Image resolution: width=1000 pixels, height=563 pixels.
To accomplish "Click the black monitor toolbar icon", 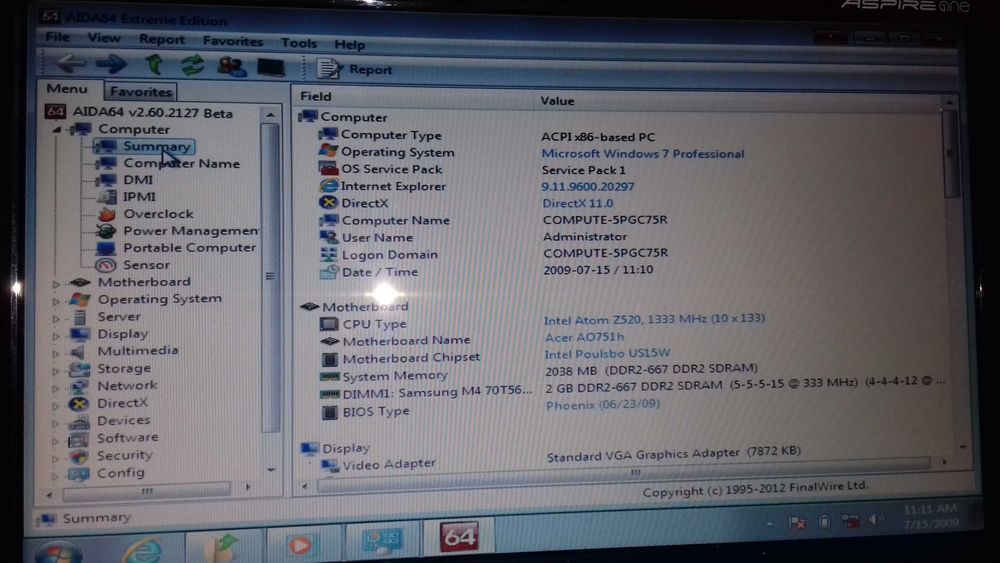I will point(271,67).
